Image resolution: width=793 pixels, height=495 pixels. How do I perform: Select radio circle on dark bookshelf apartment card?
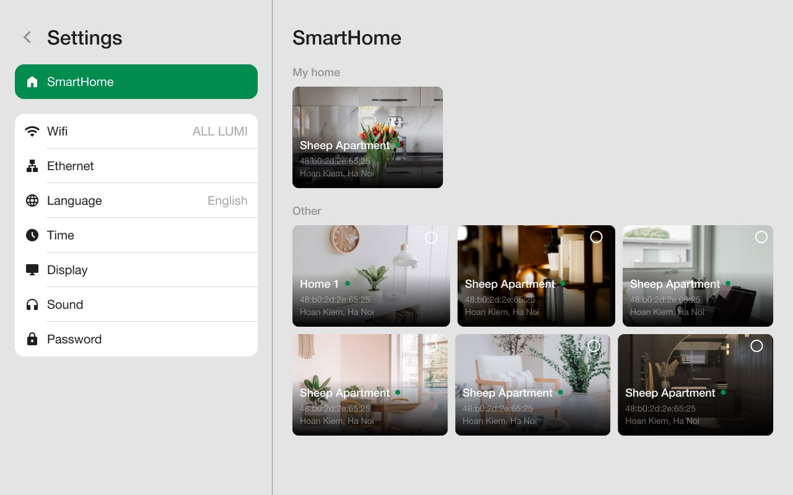point(596,238)
